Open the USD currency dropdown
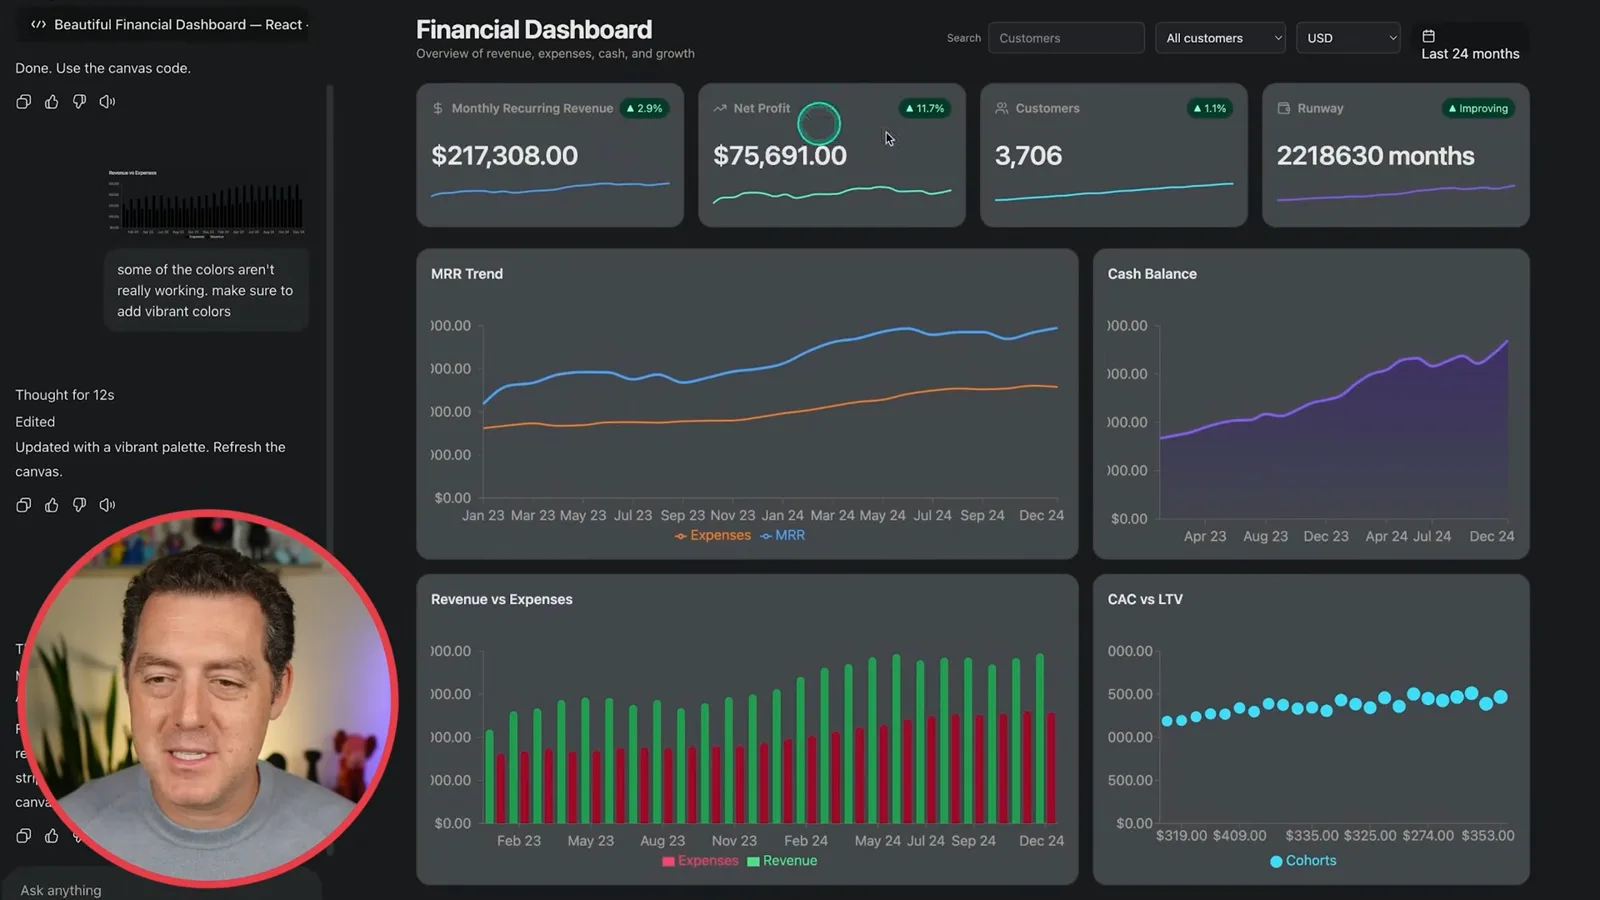 (1348, 38)
